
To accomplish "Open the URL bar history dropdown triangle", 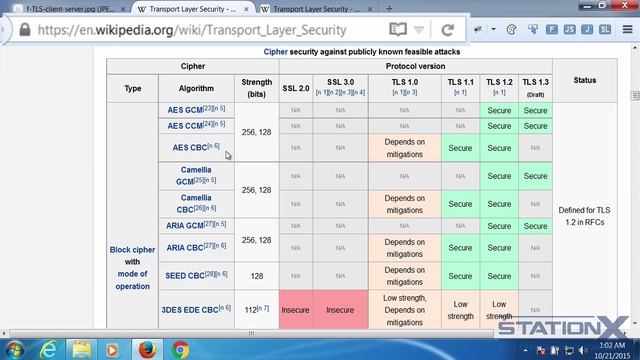I will pos(419,30).
